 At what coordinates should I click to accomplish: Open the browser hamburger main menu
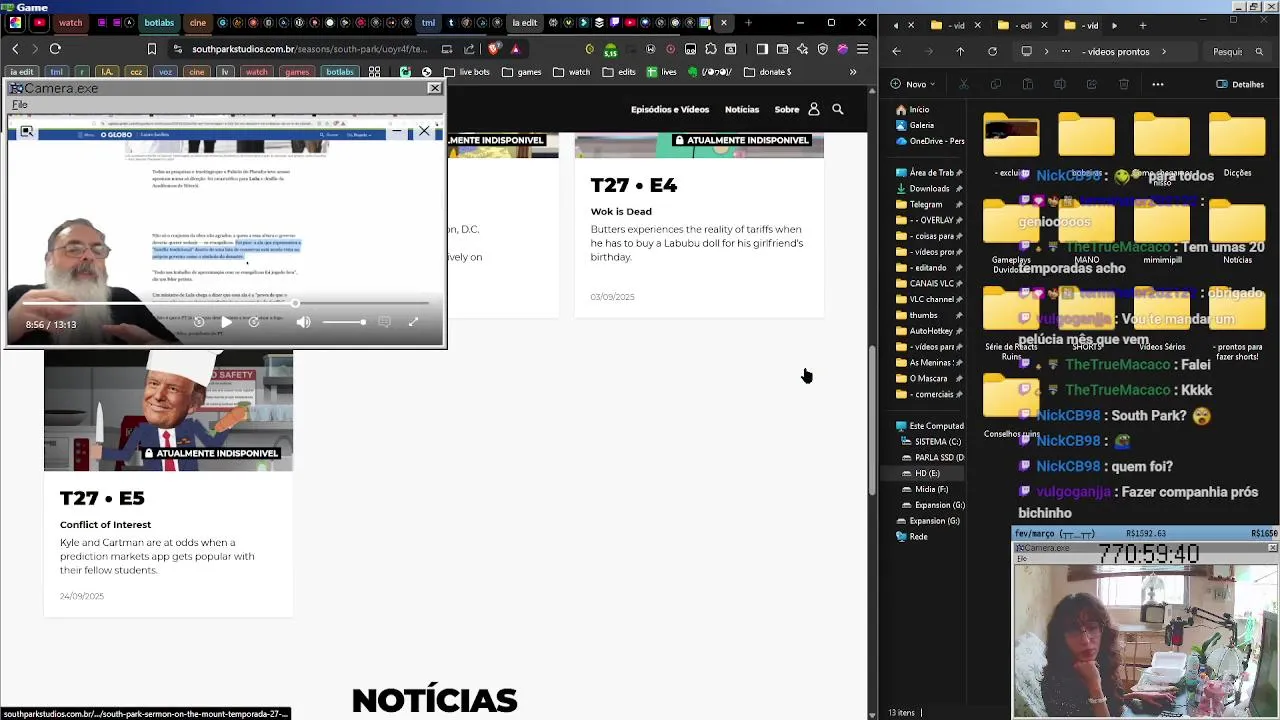point(862,49)
